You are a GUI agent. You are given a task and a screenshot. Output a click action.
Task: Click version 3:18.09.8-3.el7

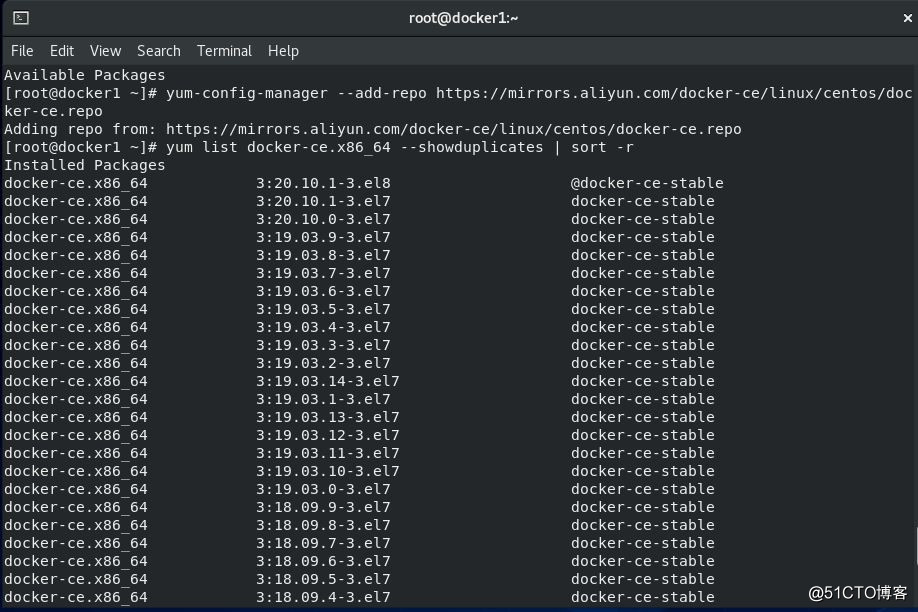323,525
